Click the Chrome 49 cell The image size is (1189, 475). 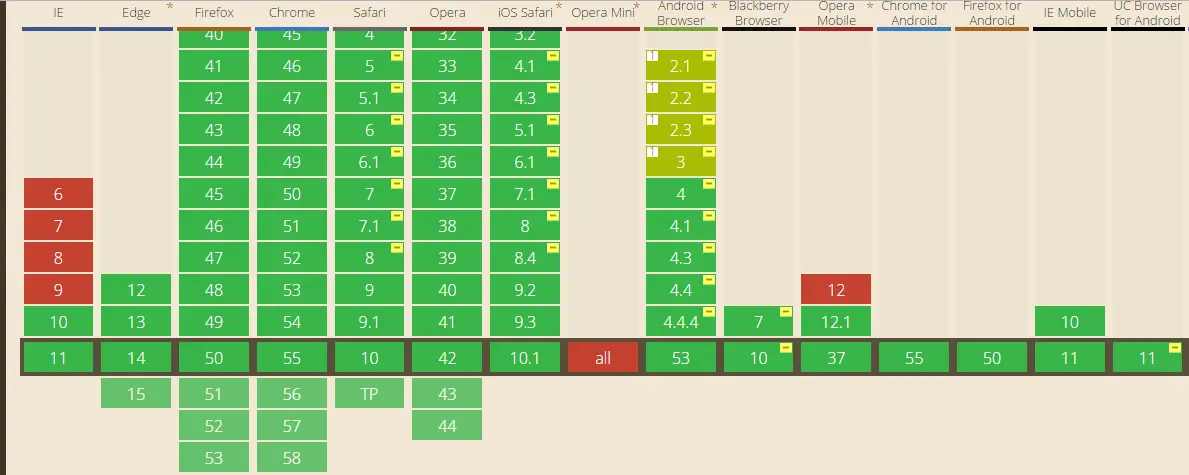[292, 162]
